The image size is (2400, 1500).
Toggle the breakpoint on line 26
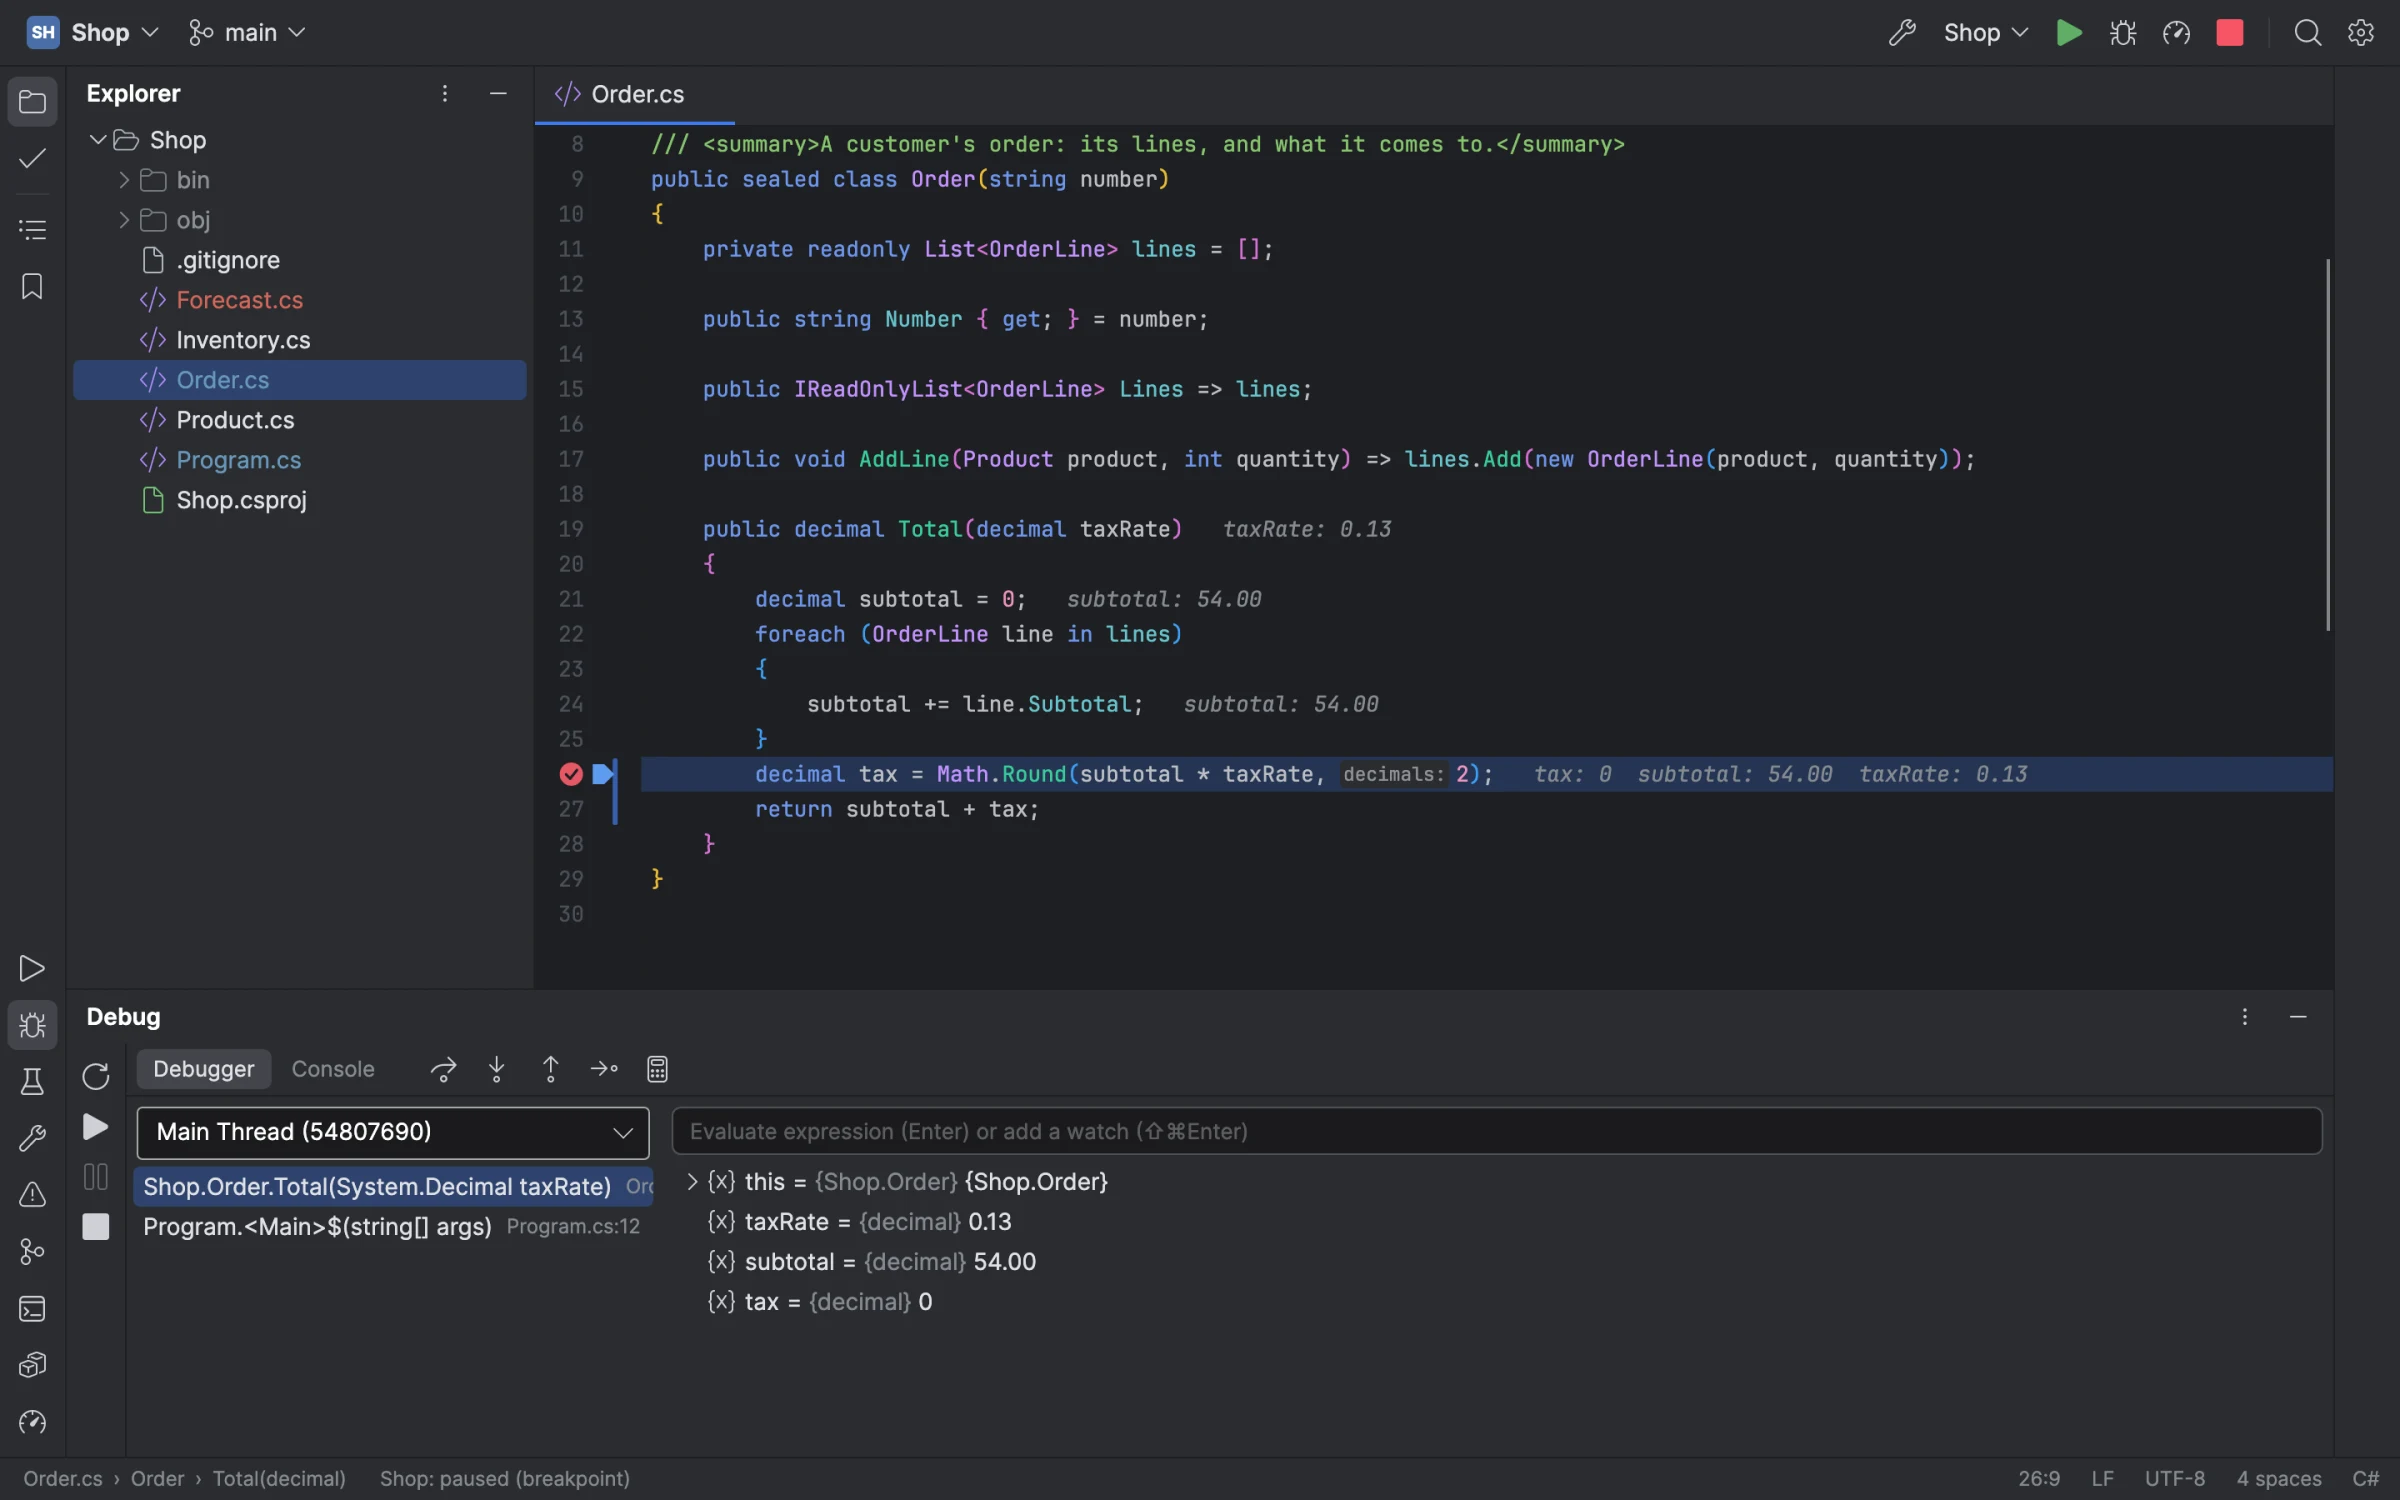(571, 774)
